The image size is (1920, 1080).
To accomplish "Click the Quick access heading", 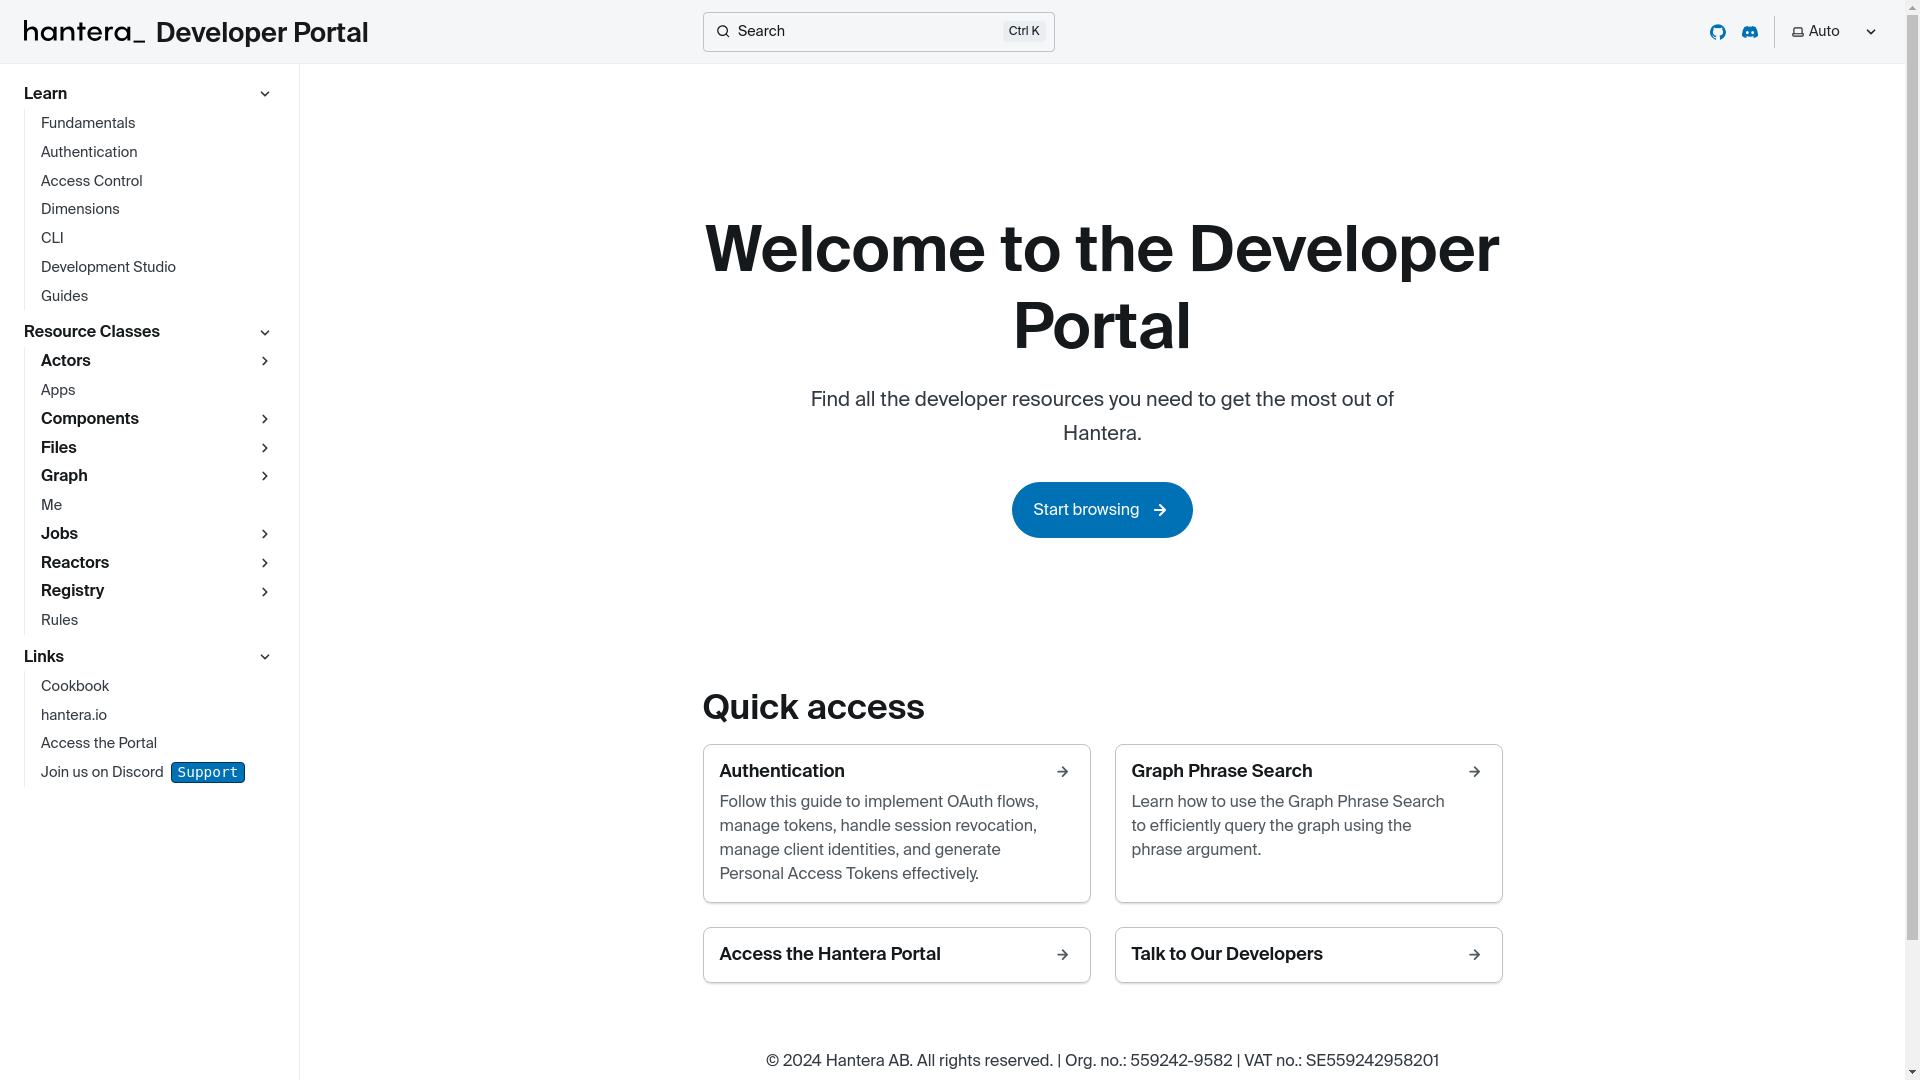I will pyautogui.click(x=813, y=707).
